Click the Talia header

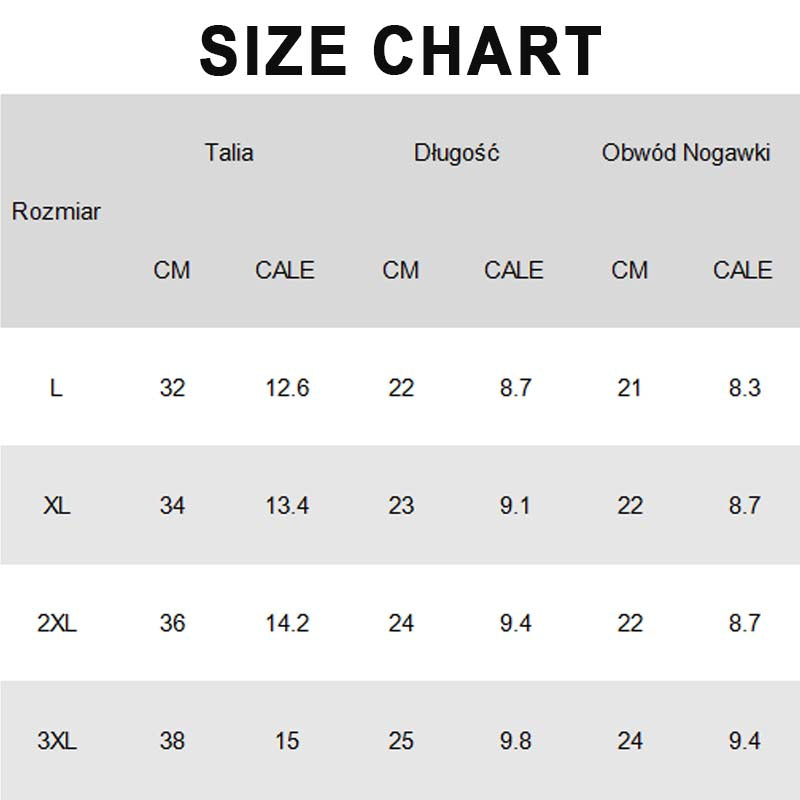pos(229,153)
